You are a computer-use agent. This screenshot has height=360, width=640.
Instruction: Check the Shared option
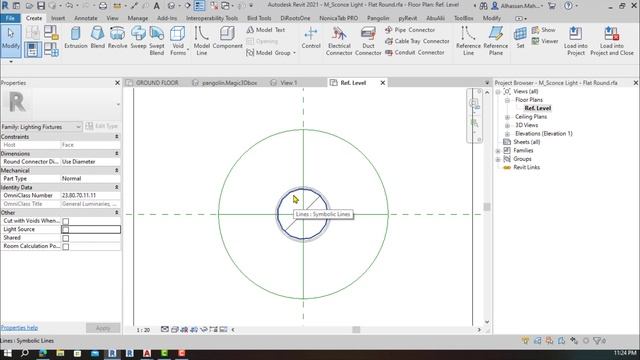pos(65,238)
